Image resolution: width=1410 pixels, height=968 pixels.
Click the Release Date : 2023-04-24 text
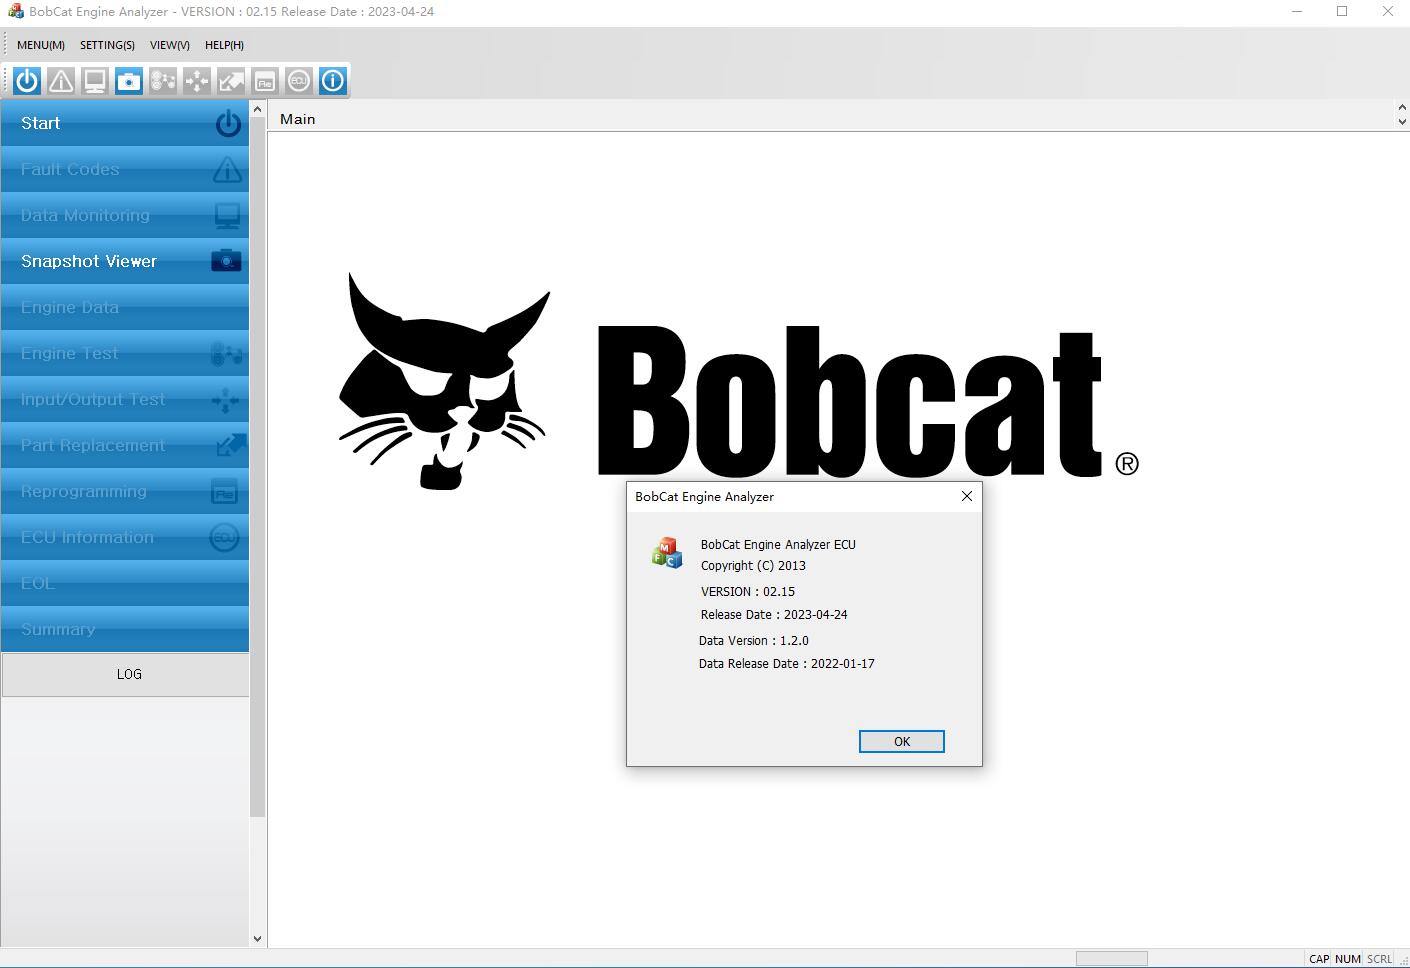click(x=774, y=614)
